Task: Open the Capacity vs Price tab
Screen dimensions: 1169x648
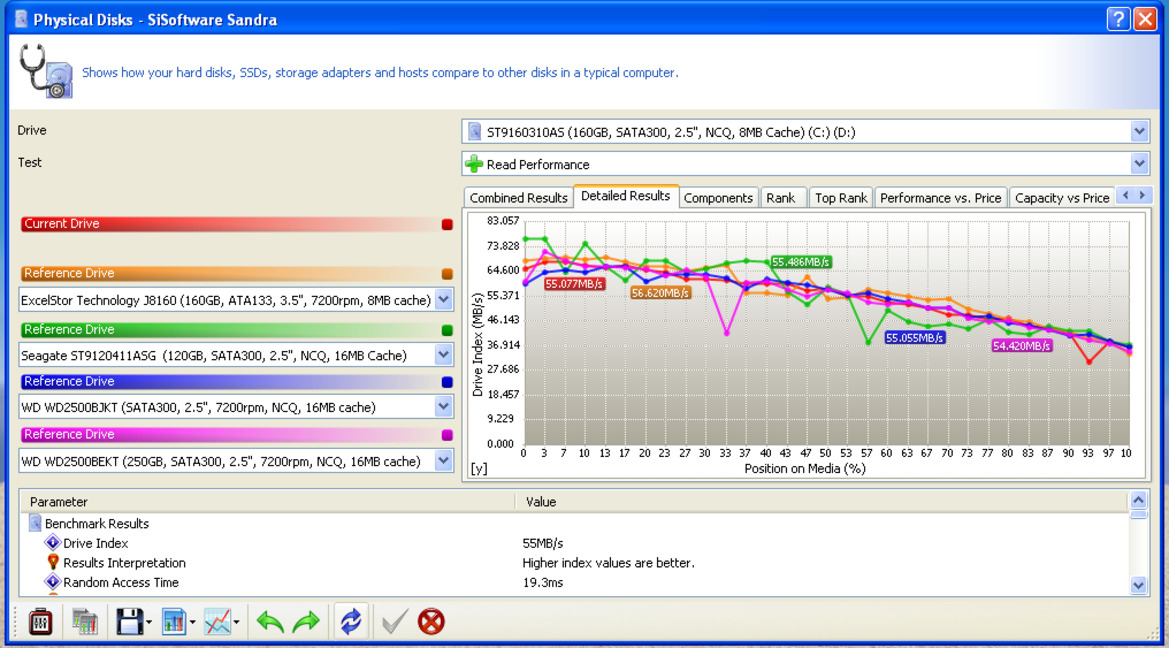Action: point(1062,198)
